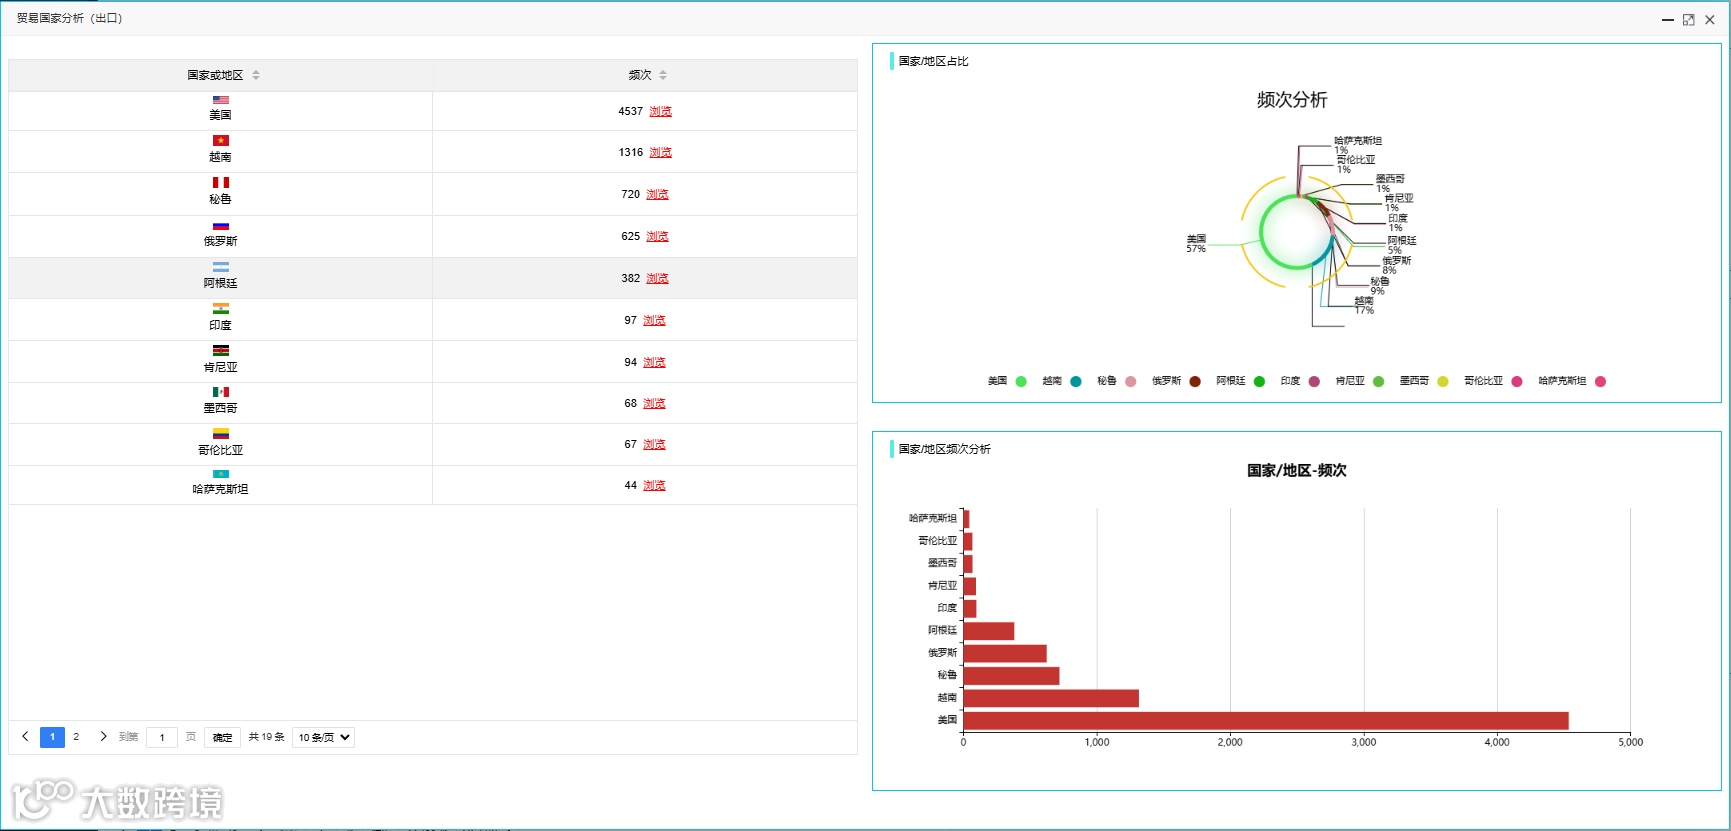Toggle 阿根廷 legend series in pie chart
Viewport: 1731px width, 831px height.
(x=1241, y=381)
